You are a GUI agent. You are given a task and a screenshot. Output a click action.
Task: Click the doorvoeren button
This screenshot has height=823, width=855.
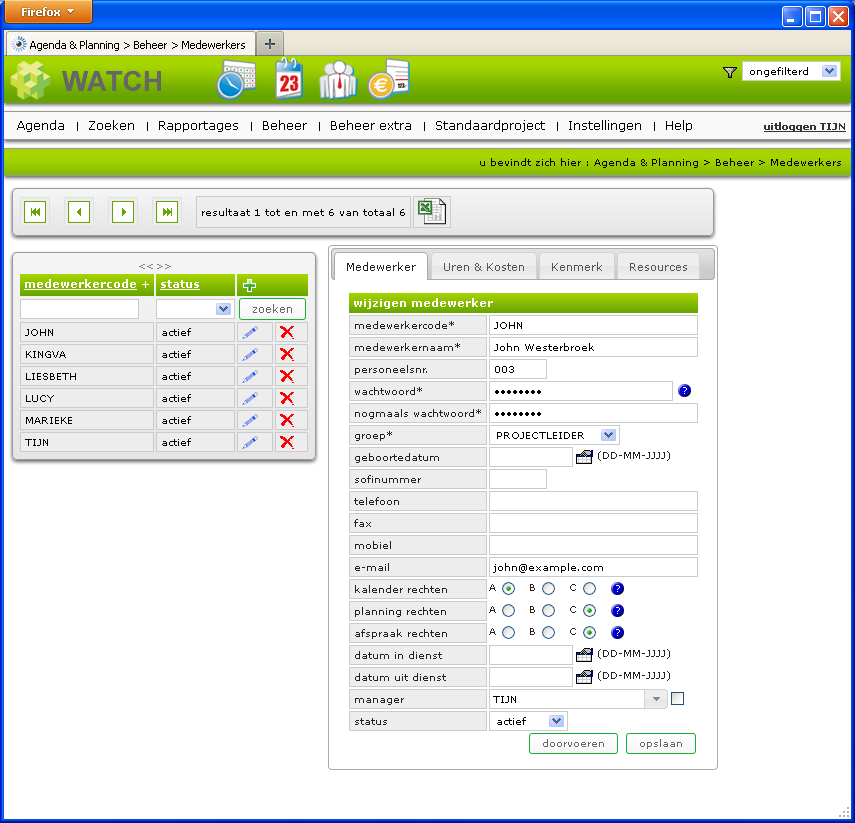pos(573,743)
